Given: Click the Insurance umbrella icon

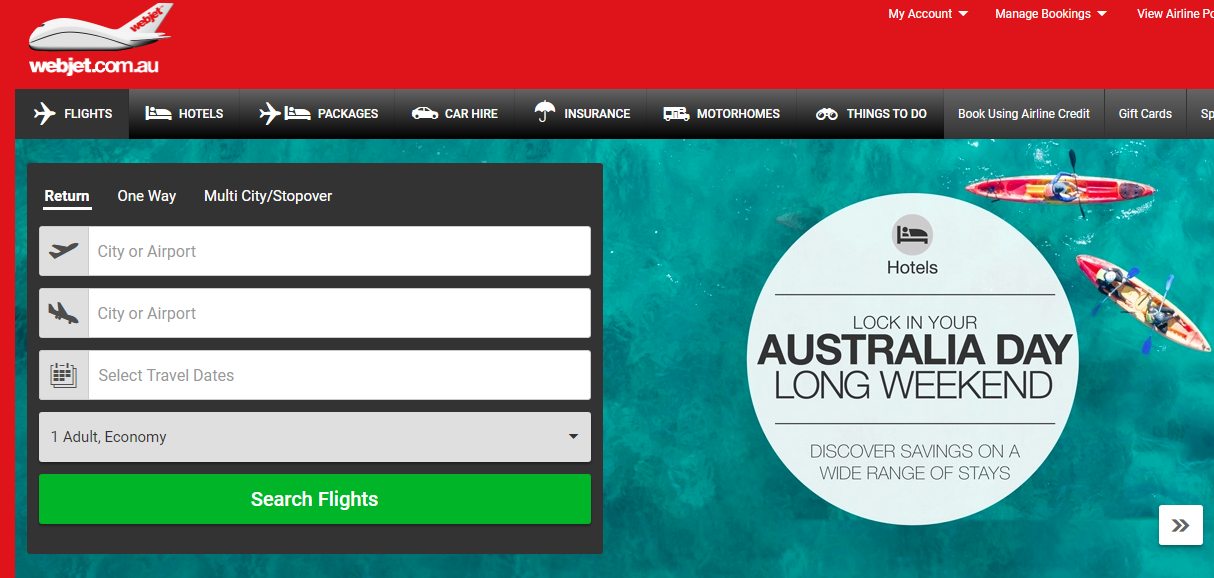Looking at the screenshot, I should (545, 112).
